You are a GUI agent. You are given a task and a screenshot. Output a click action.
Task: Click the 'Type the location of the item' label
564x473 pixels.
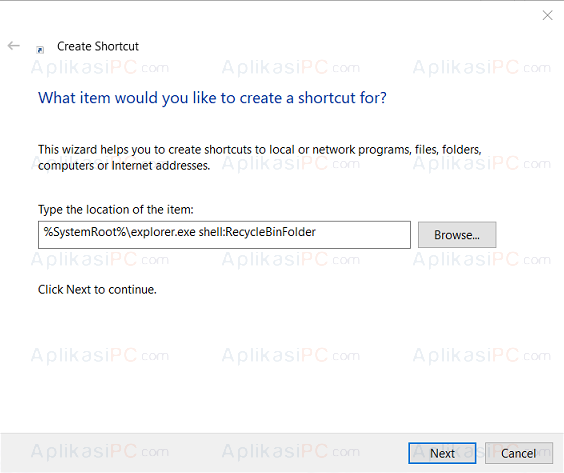pos(116,209)
